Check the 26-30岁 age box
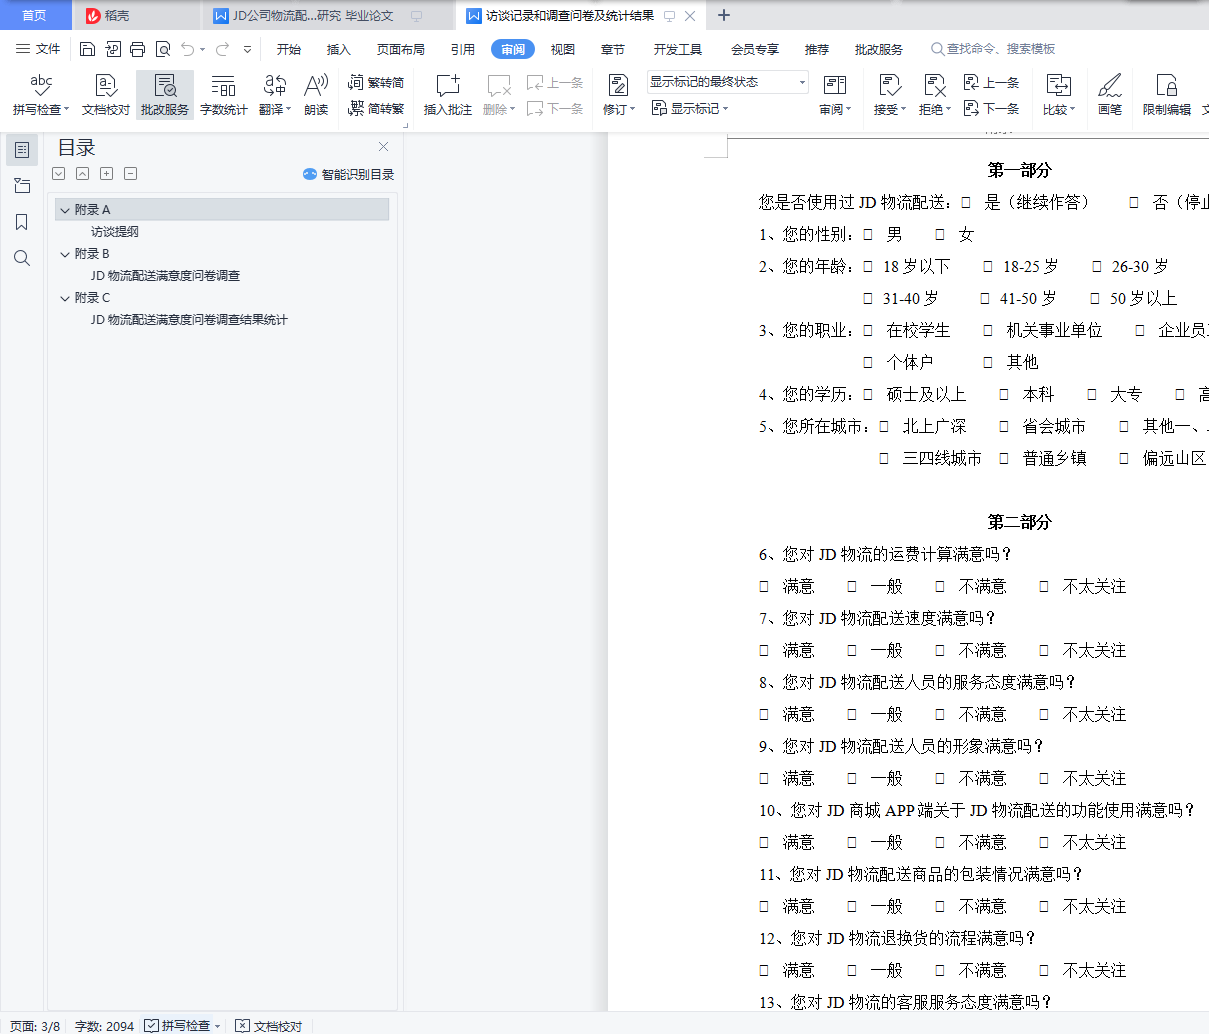 [x=1097, y=267]
